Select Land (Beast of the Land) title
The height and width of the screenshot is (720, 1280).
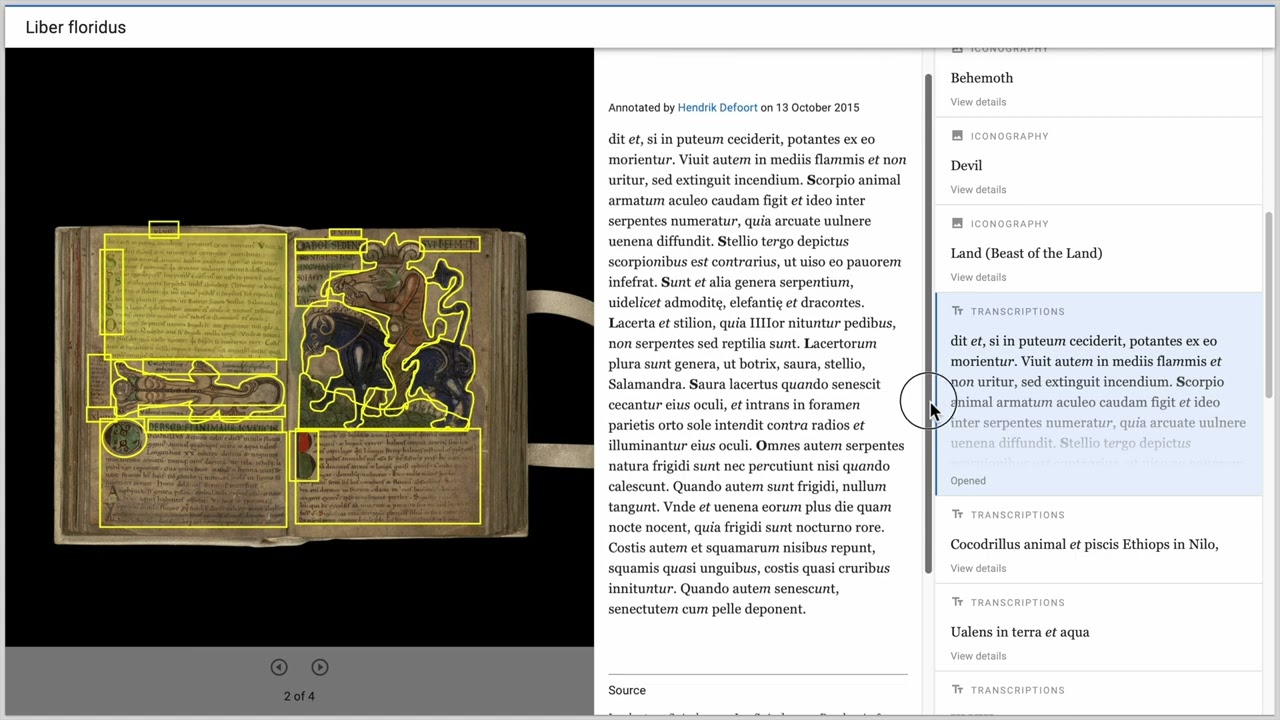tap(1026, 253)
